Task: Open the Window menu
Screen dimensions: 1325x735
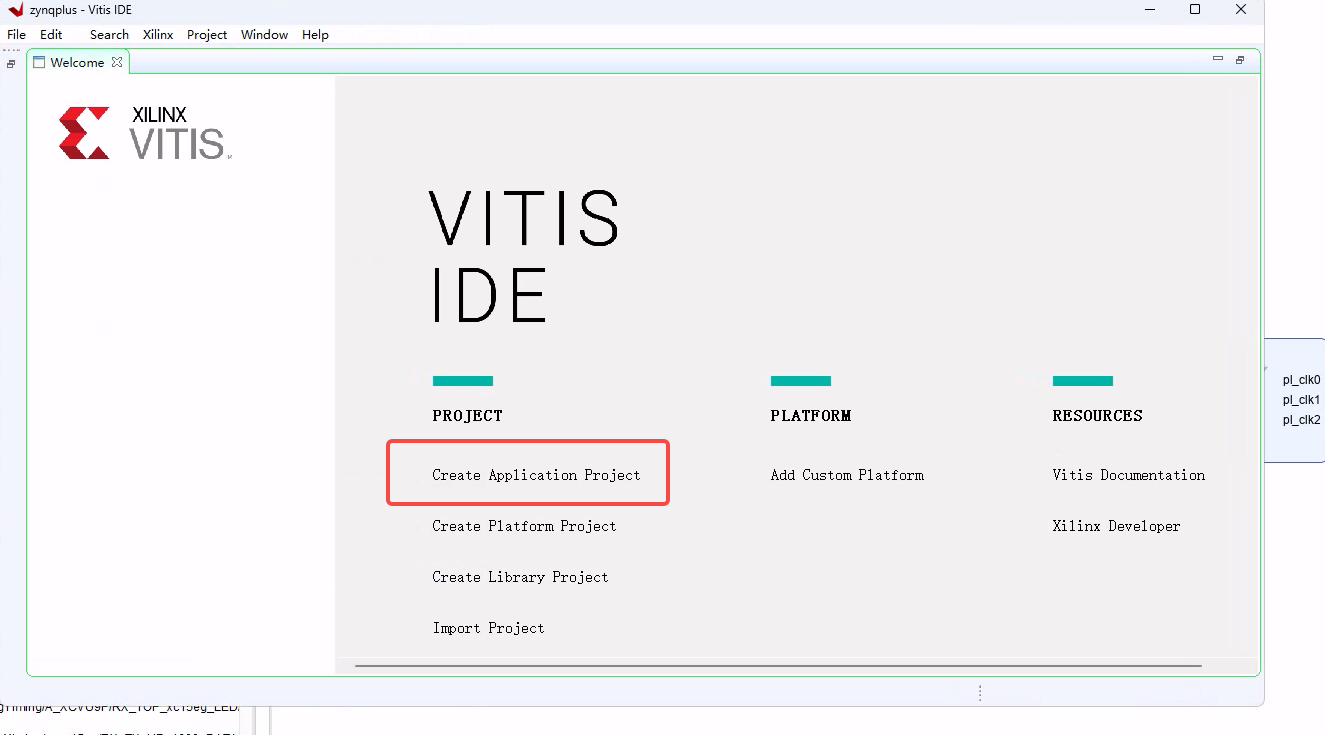Action: [x=264, y=34]
